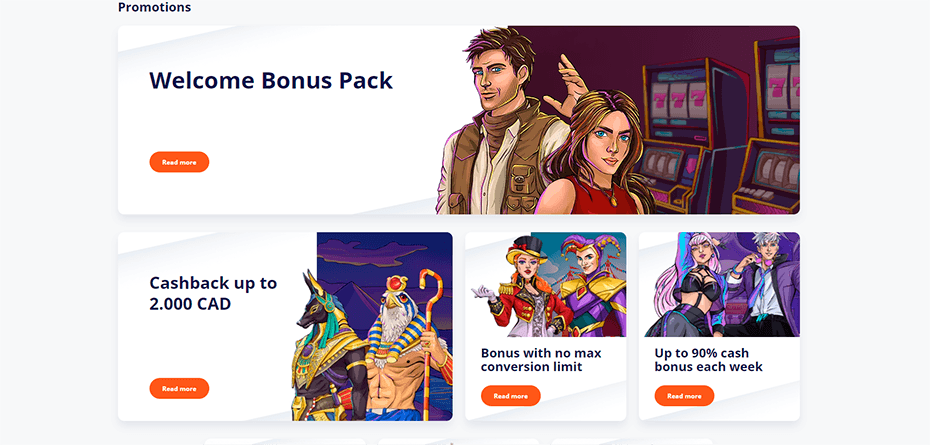Open Read more for Cashback offer

click(179, 389)
